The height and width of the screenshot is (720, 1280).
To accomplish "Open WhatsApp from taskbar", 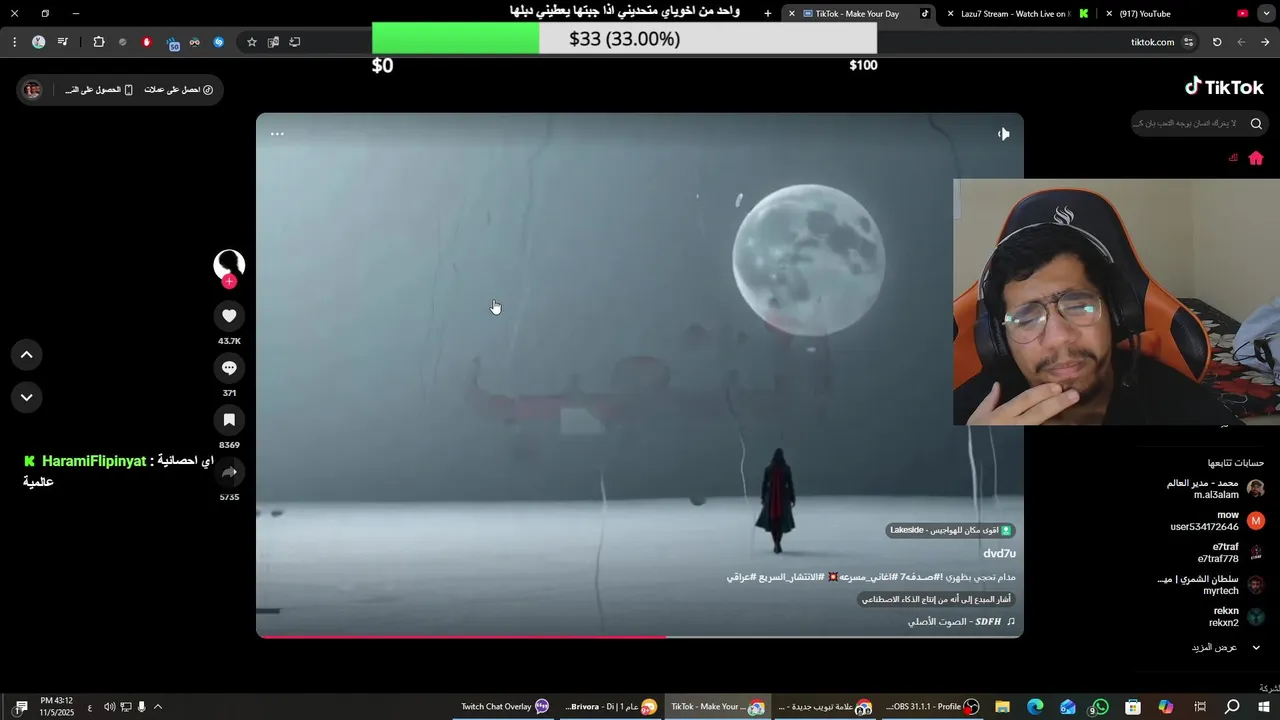I will (1100, 707).
